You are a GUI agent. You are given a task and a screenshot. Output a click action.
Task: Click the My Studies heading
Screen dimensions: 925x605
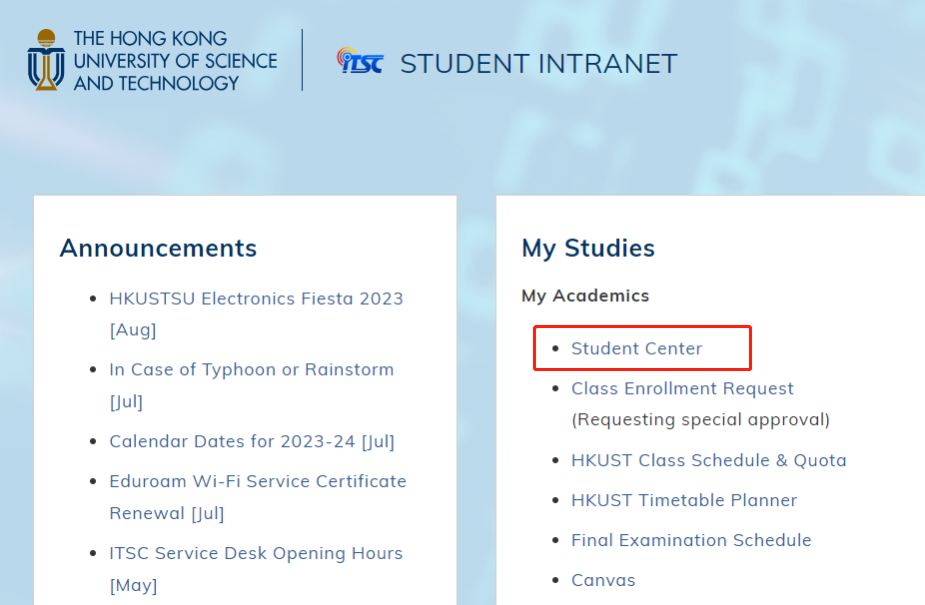click(x=588, y=248)
